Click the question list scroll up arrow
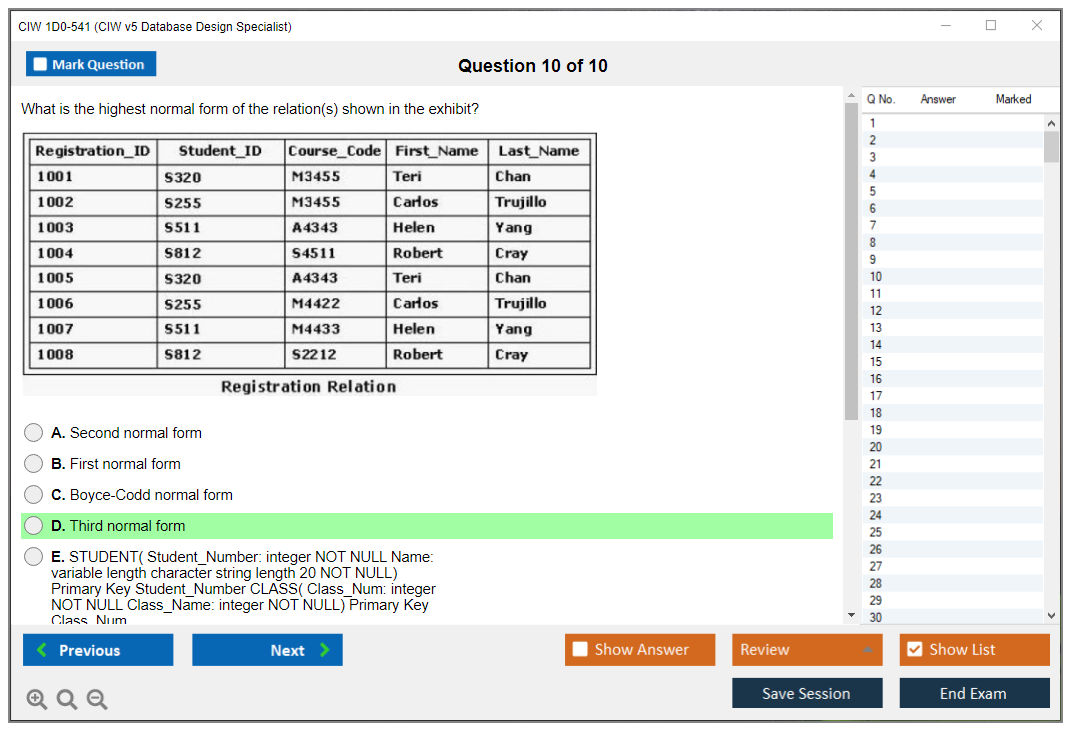Screen dimensions: 1075x735 (1051, 122)
